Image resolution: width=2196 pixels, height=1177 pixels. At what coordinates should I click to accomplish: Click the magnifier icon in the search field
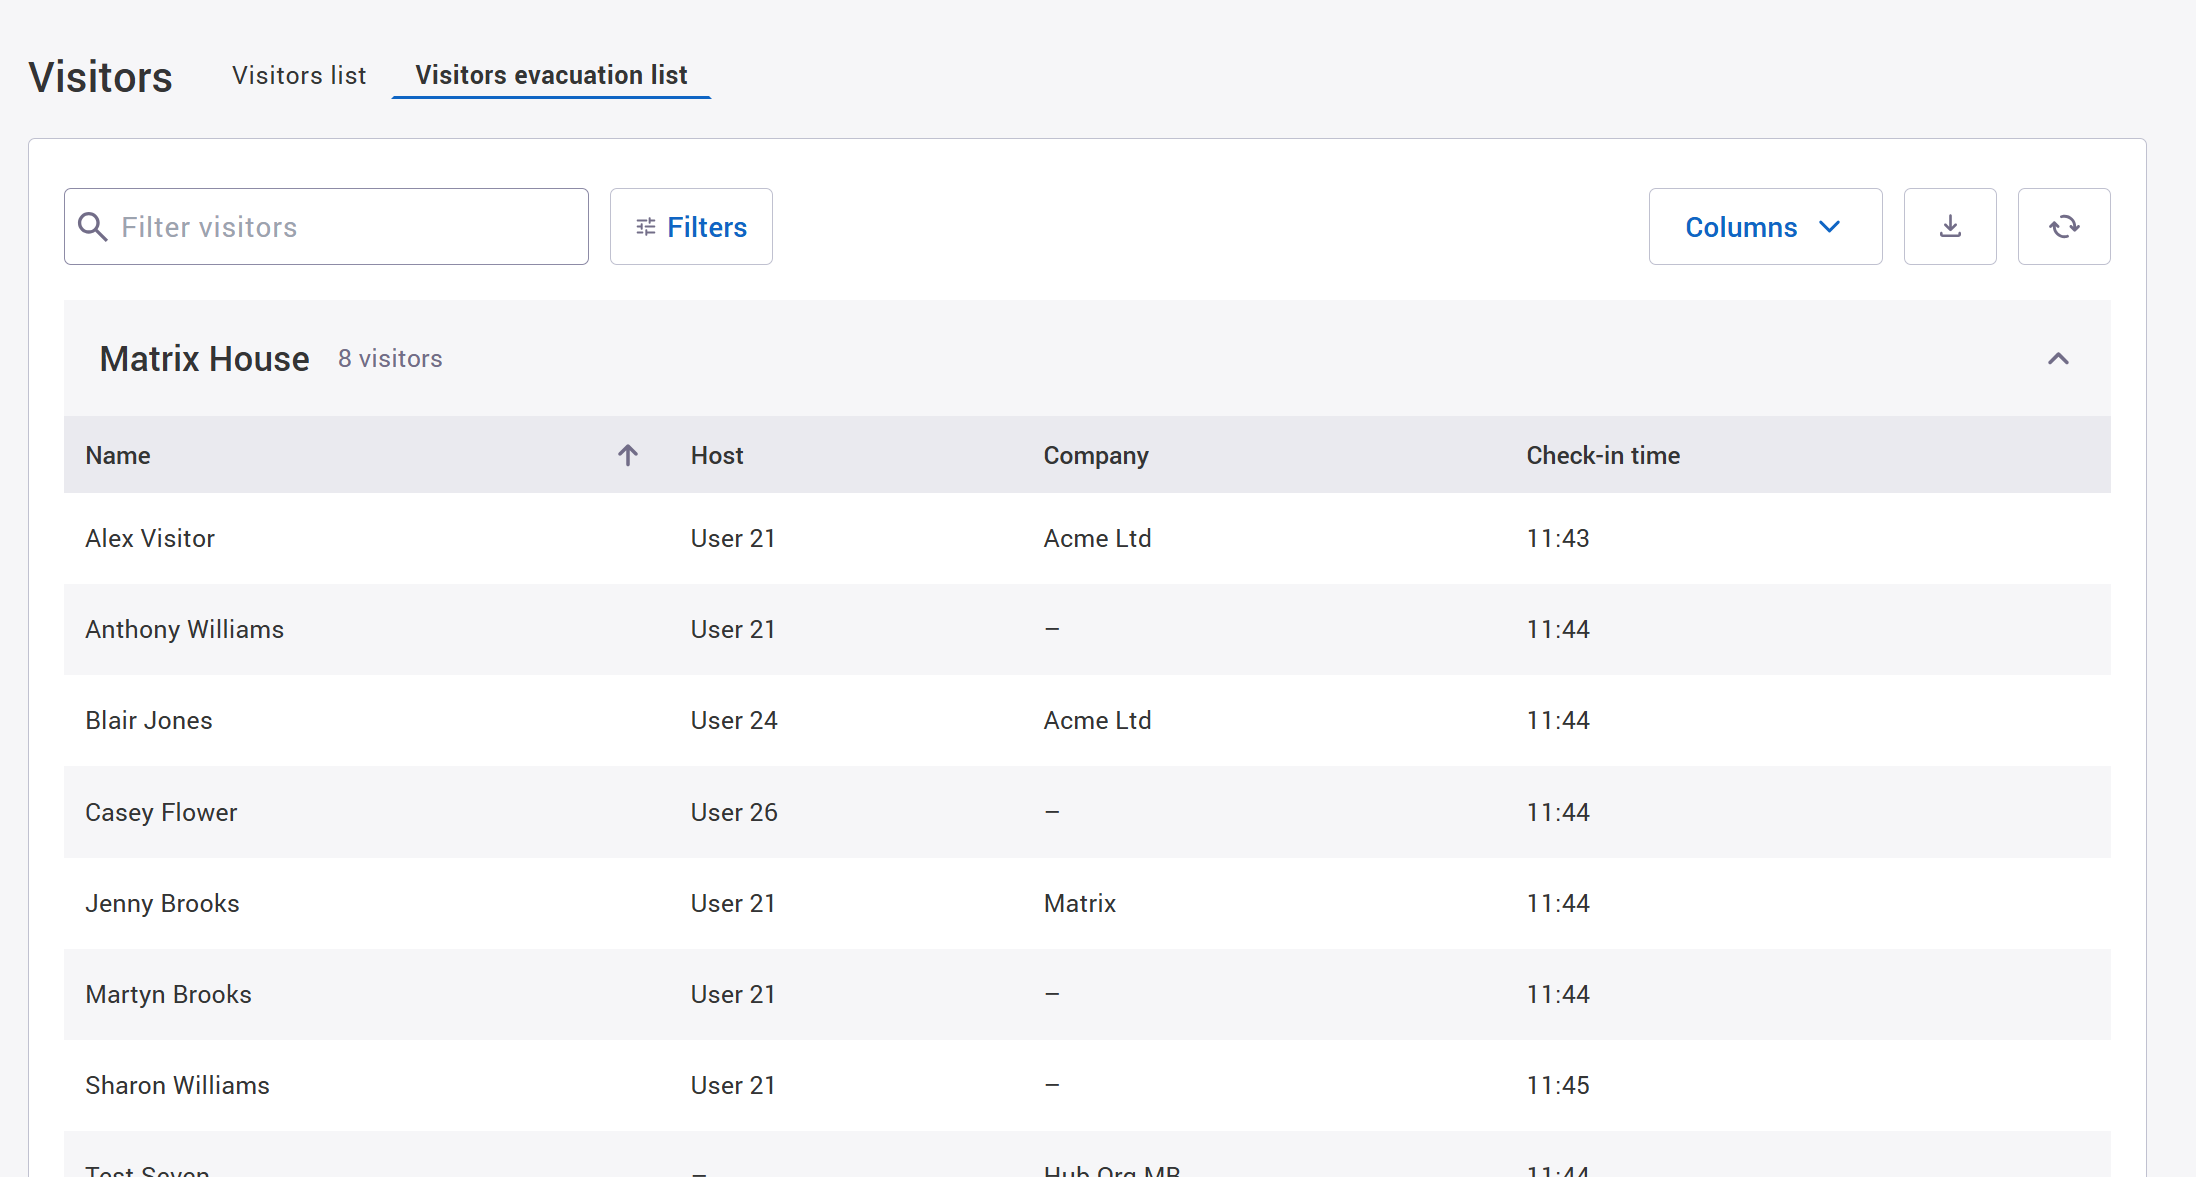[x=93, y=227]
